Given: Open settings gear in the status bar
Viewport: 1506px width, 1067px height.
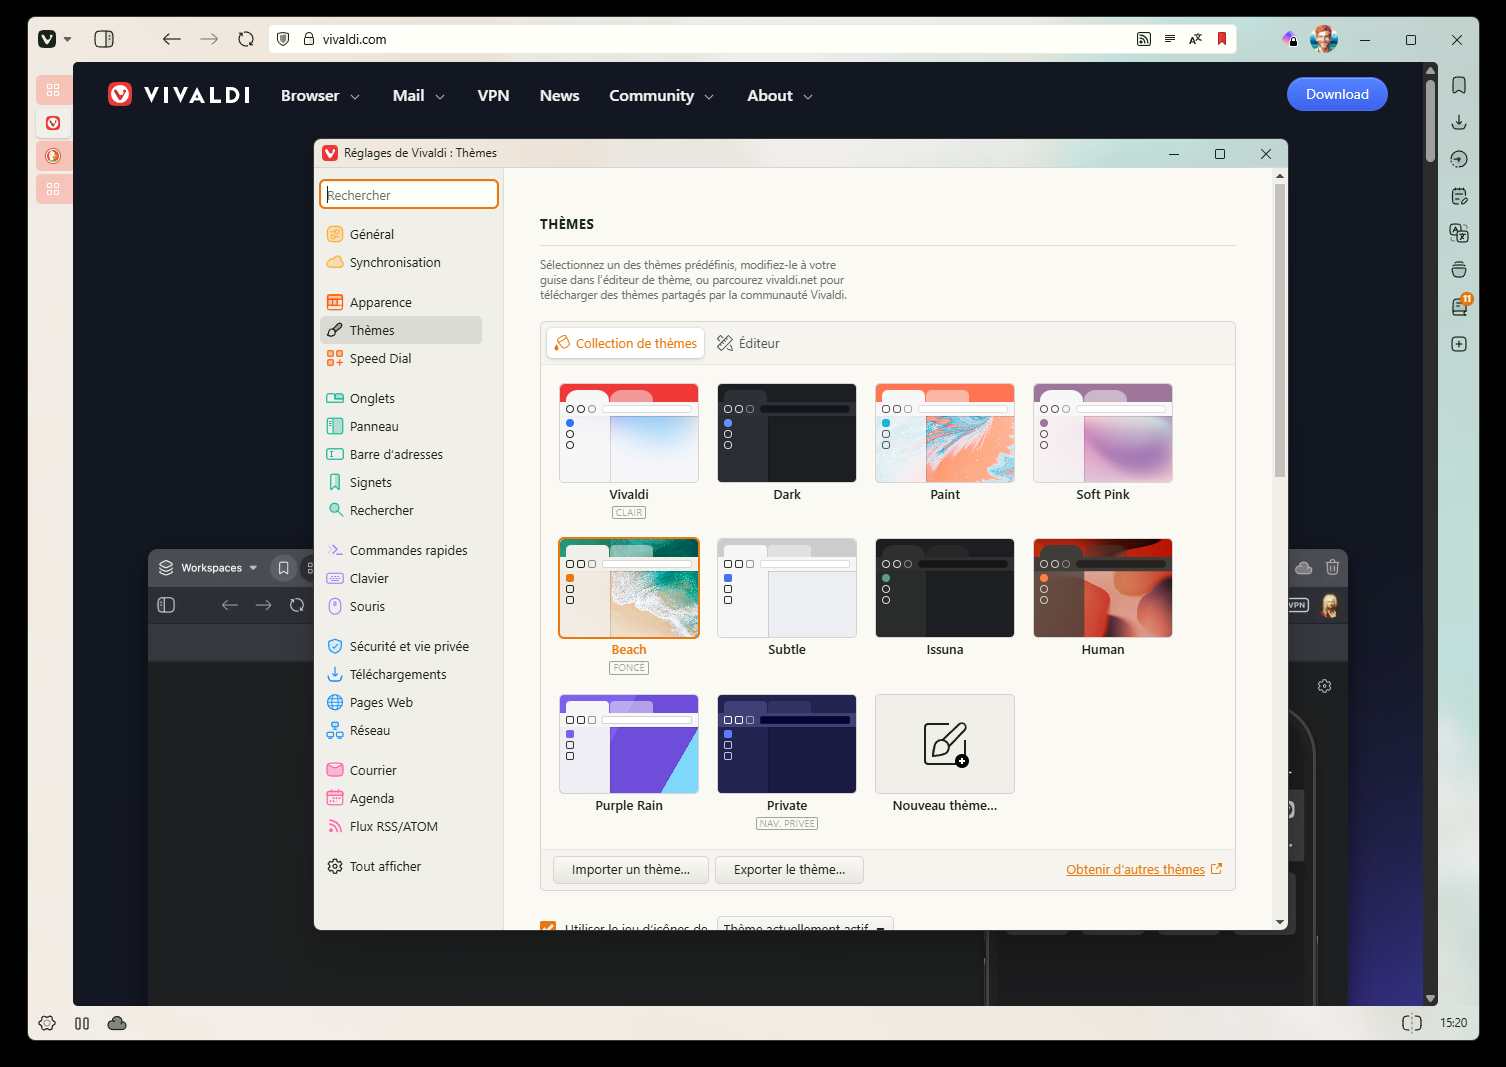Looking at the screenshot, I should coord(47,1023).
